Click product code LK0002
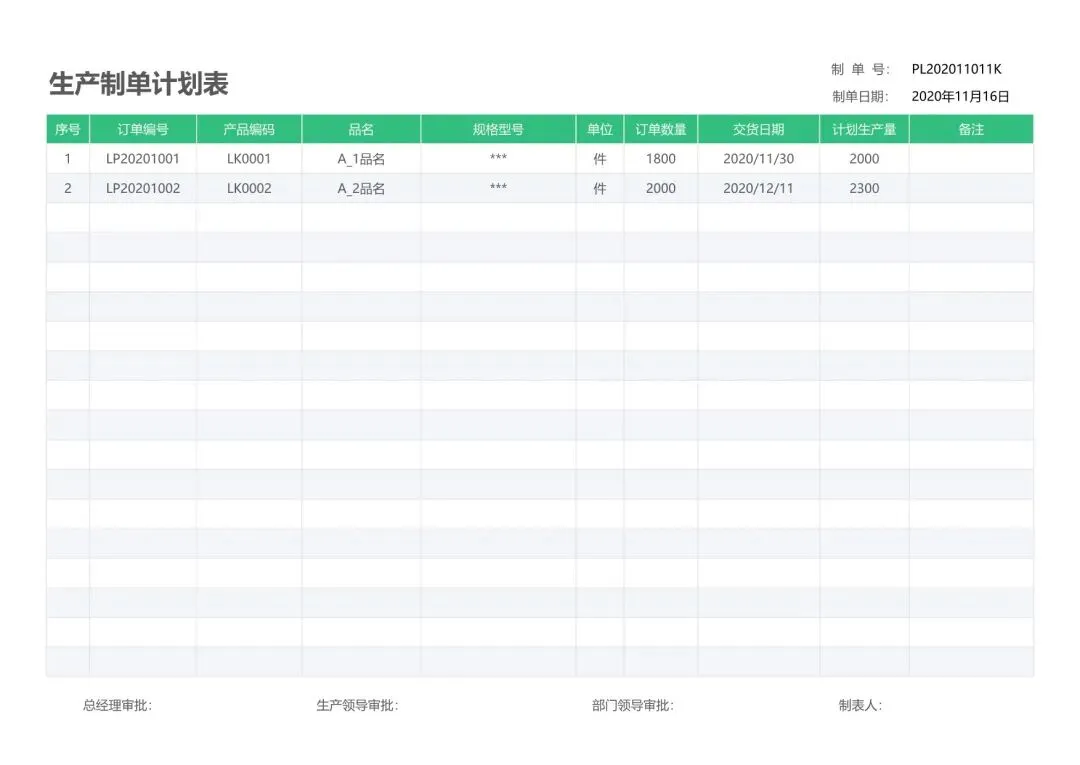 (249, 189)
